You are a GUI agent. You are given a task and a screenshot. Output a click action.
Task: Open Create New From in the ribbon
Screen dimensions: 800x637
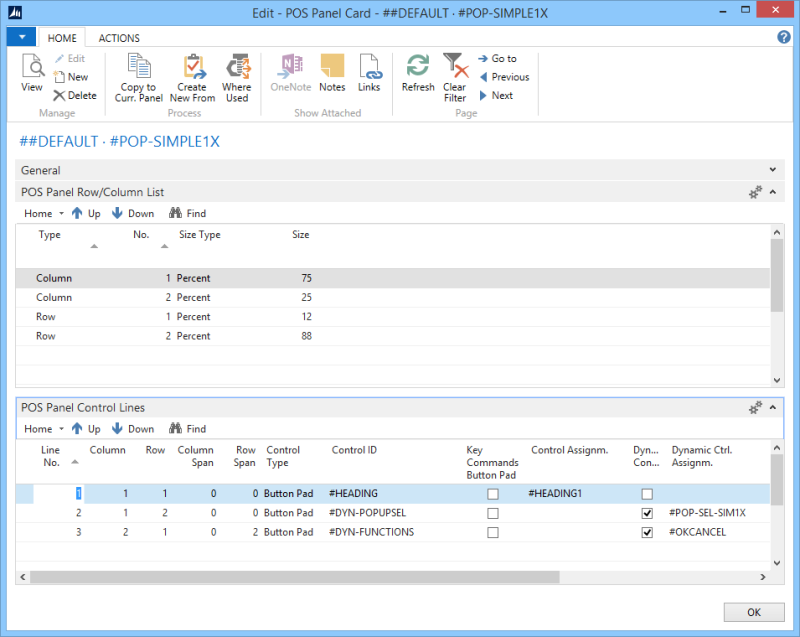[192, 68]
